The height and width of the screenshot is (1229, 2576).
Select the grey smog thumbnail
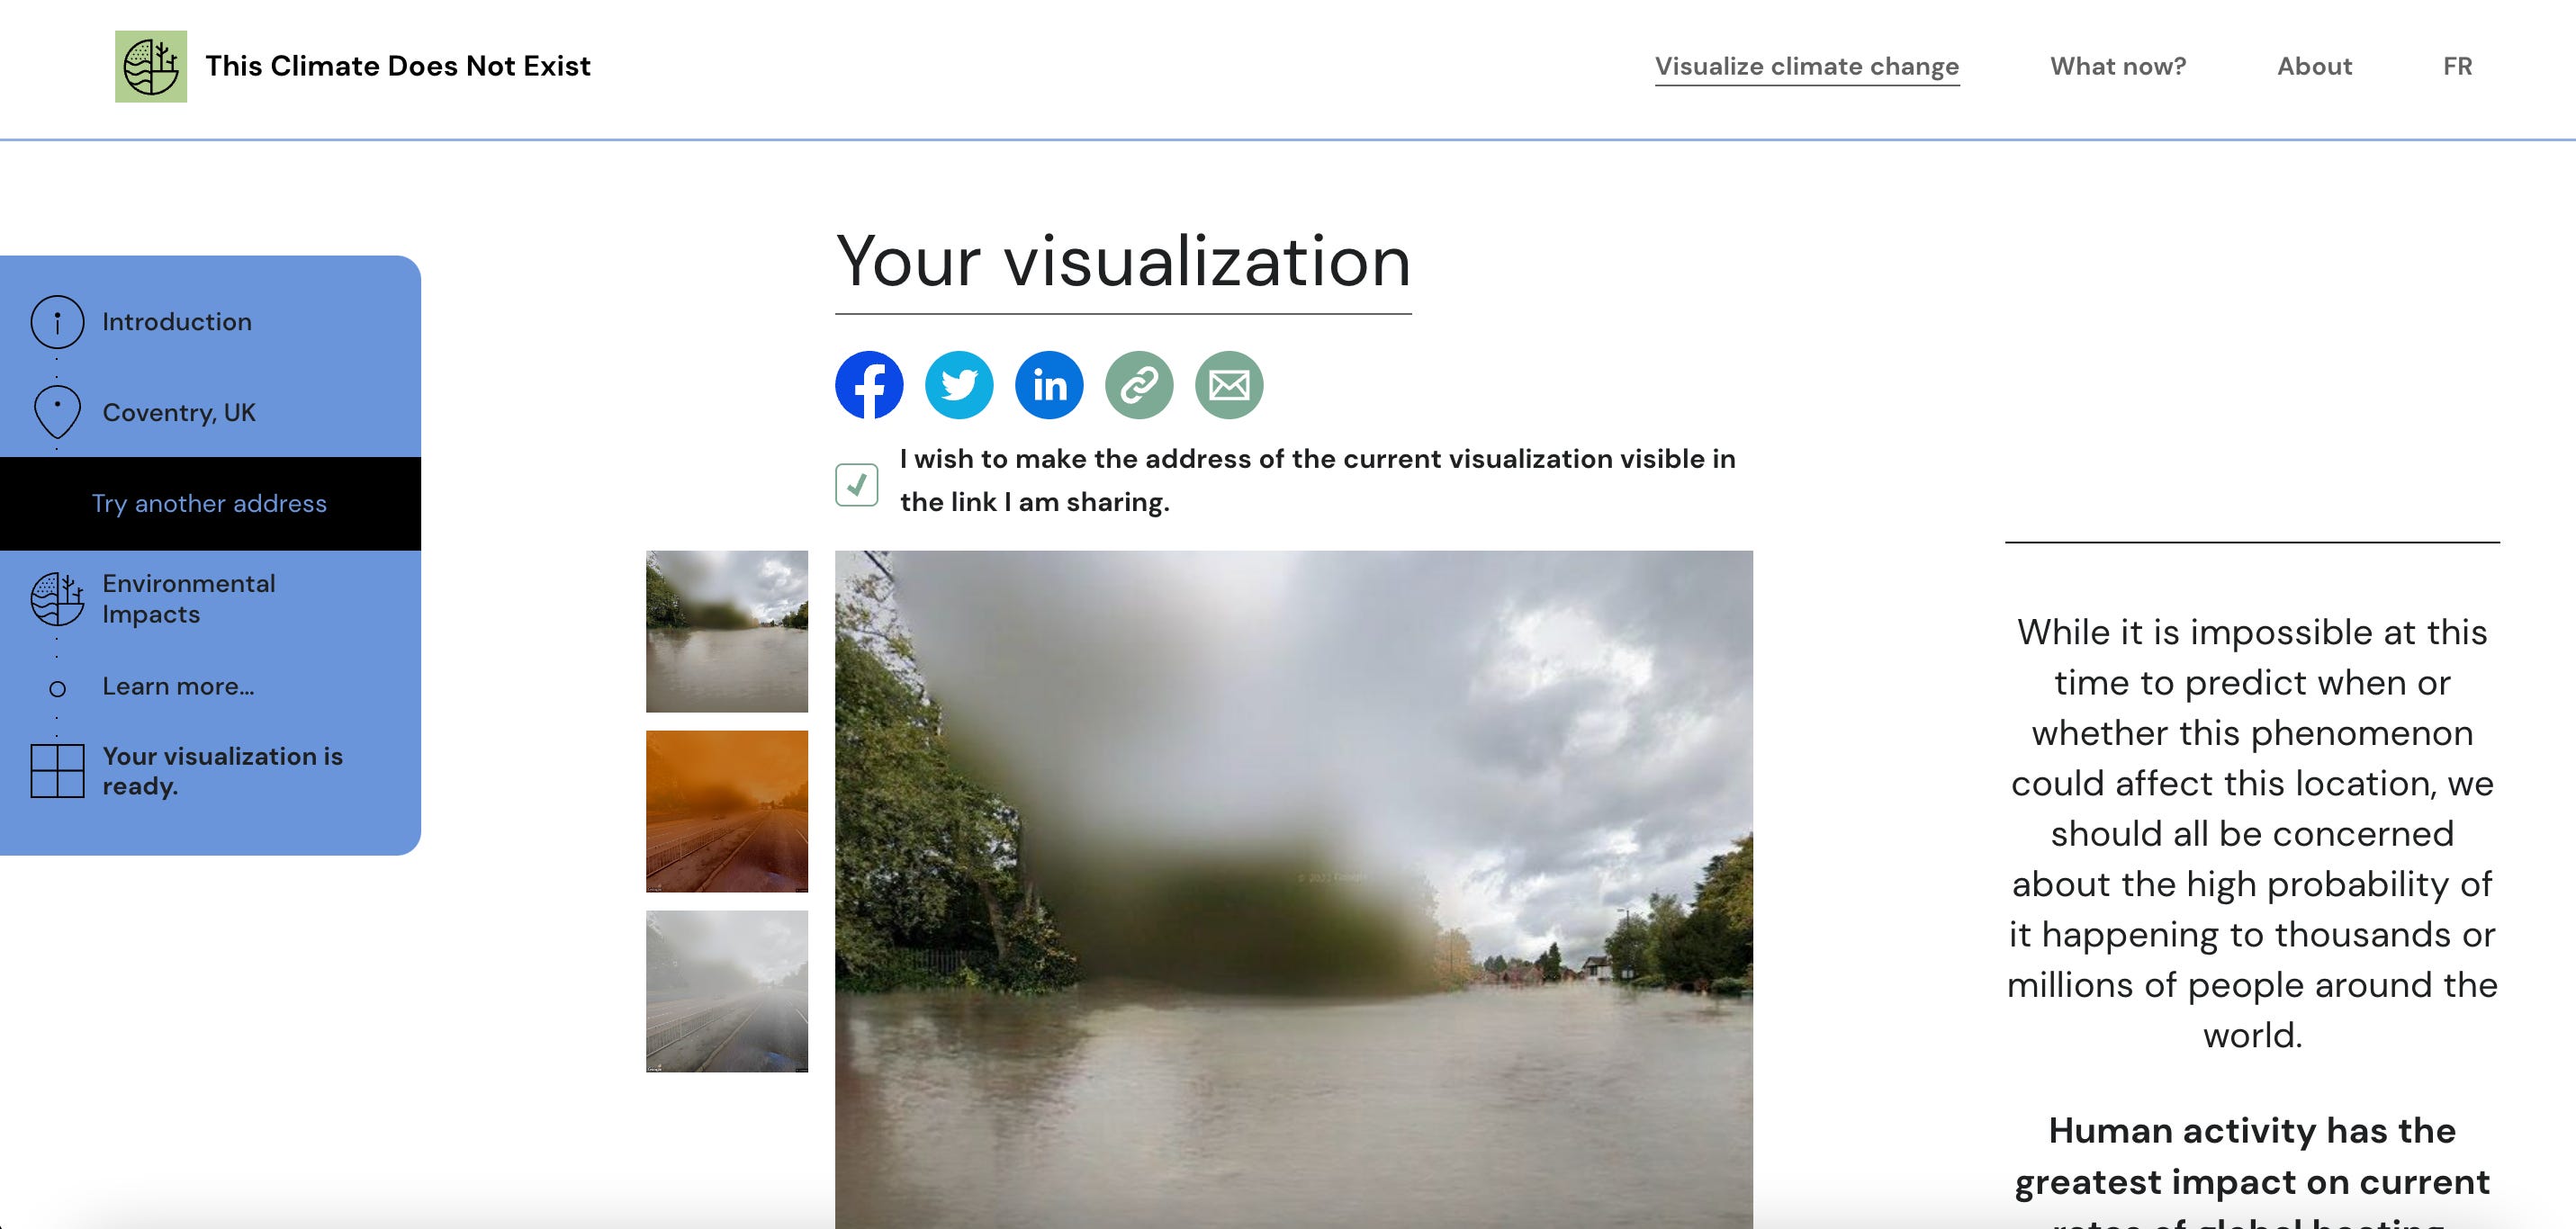727,991
